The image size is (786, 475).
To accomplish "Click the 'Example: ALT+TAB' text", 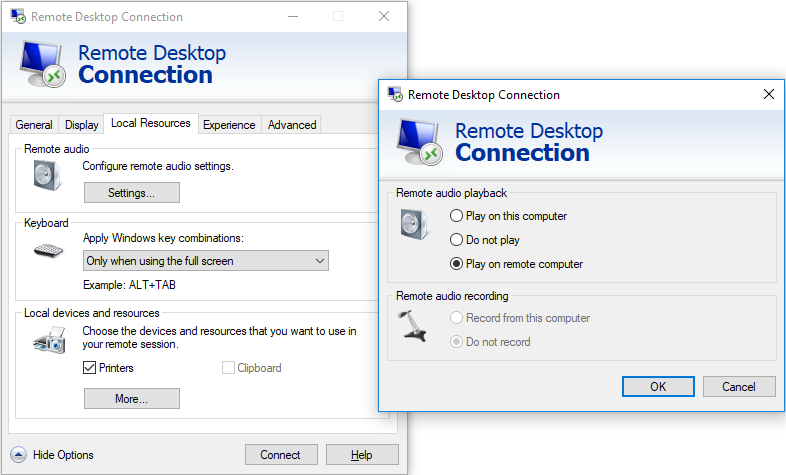I will pos(129,285).
